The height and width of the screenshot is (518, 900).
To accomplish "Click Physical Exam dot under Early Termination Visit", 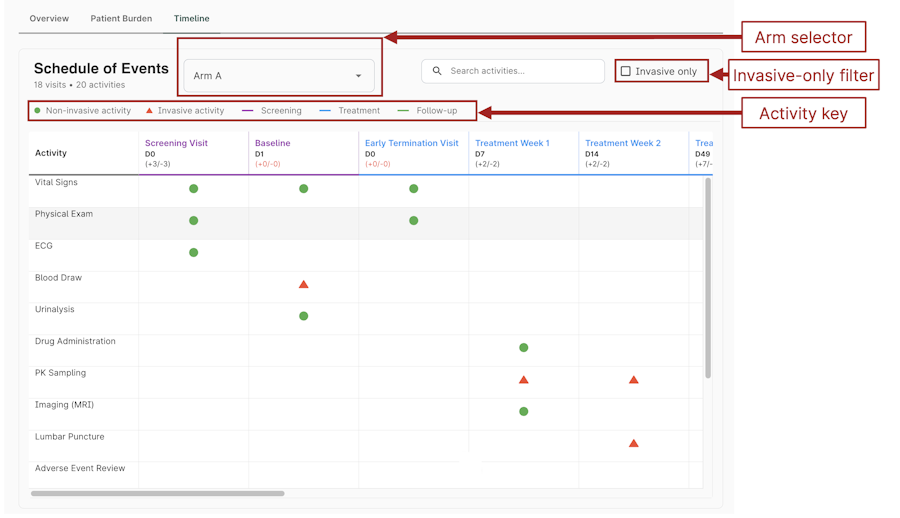I will point(413,221).
